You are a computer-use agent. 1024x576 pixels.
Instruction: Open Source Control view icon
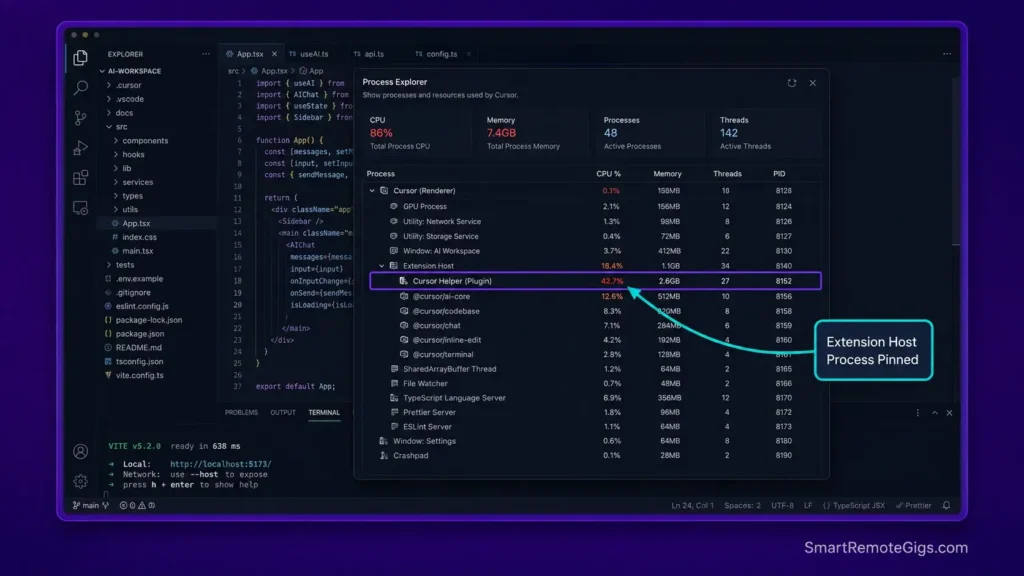(x=80, y=118)
